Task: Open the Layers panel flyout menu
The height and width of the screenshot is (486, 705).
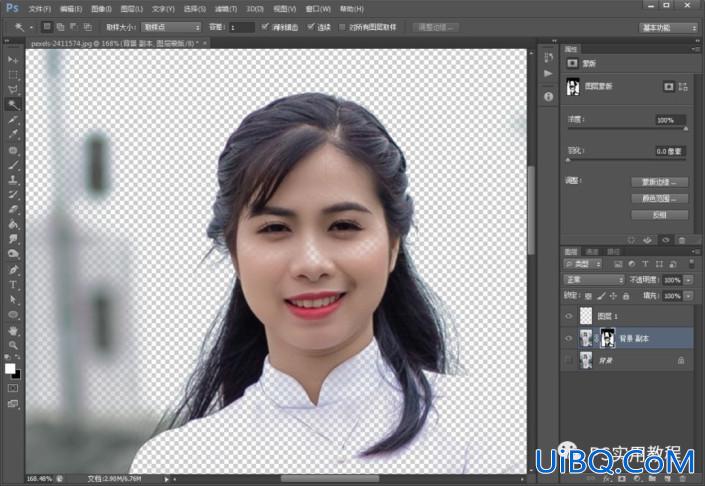Action: (696, 251)
